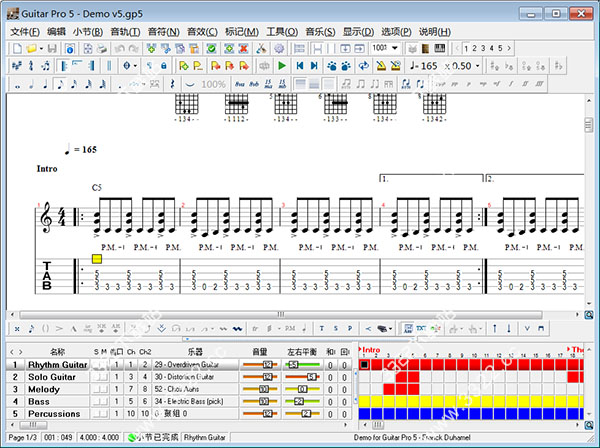600x448 pixels.
Task: Switch to track 5 in the toolbar numbers
Action: [500, 48]
